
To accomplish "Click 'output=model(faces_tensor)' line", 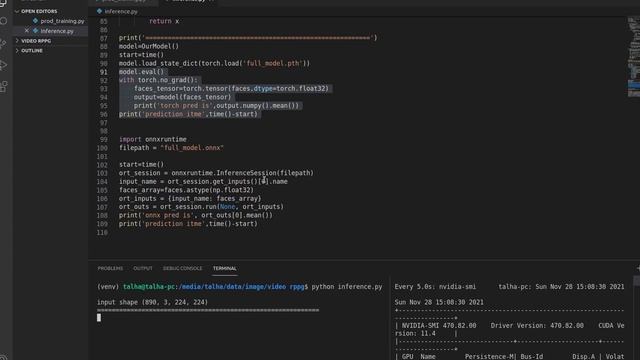I will (x=182, y=97).
